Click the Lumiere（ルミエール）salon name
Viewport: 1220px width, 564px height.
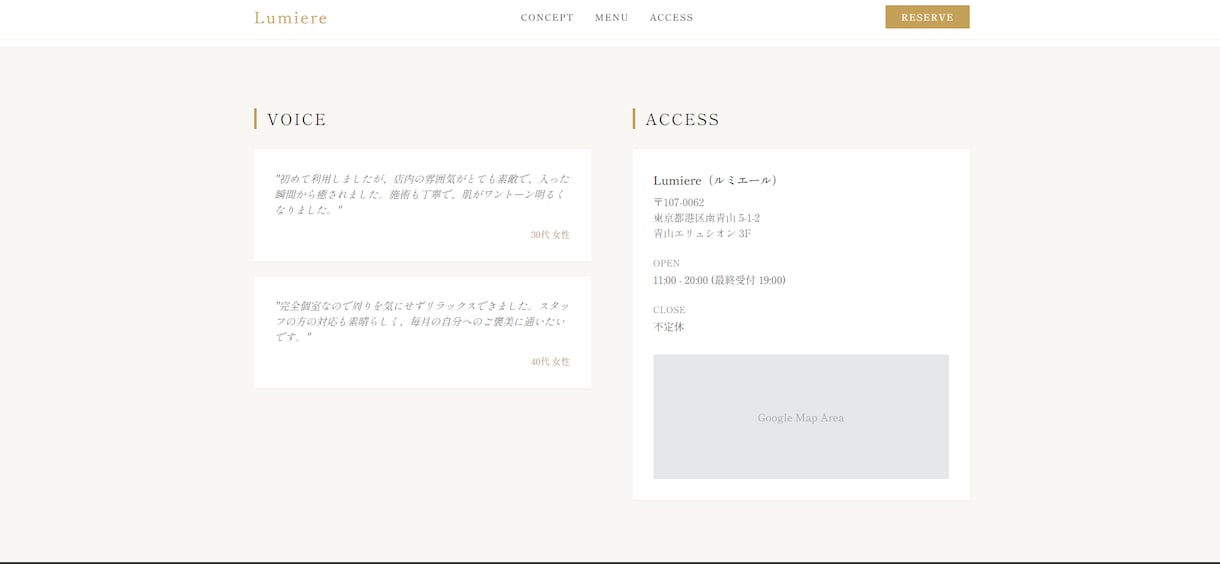[x=715, y=180]
